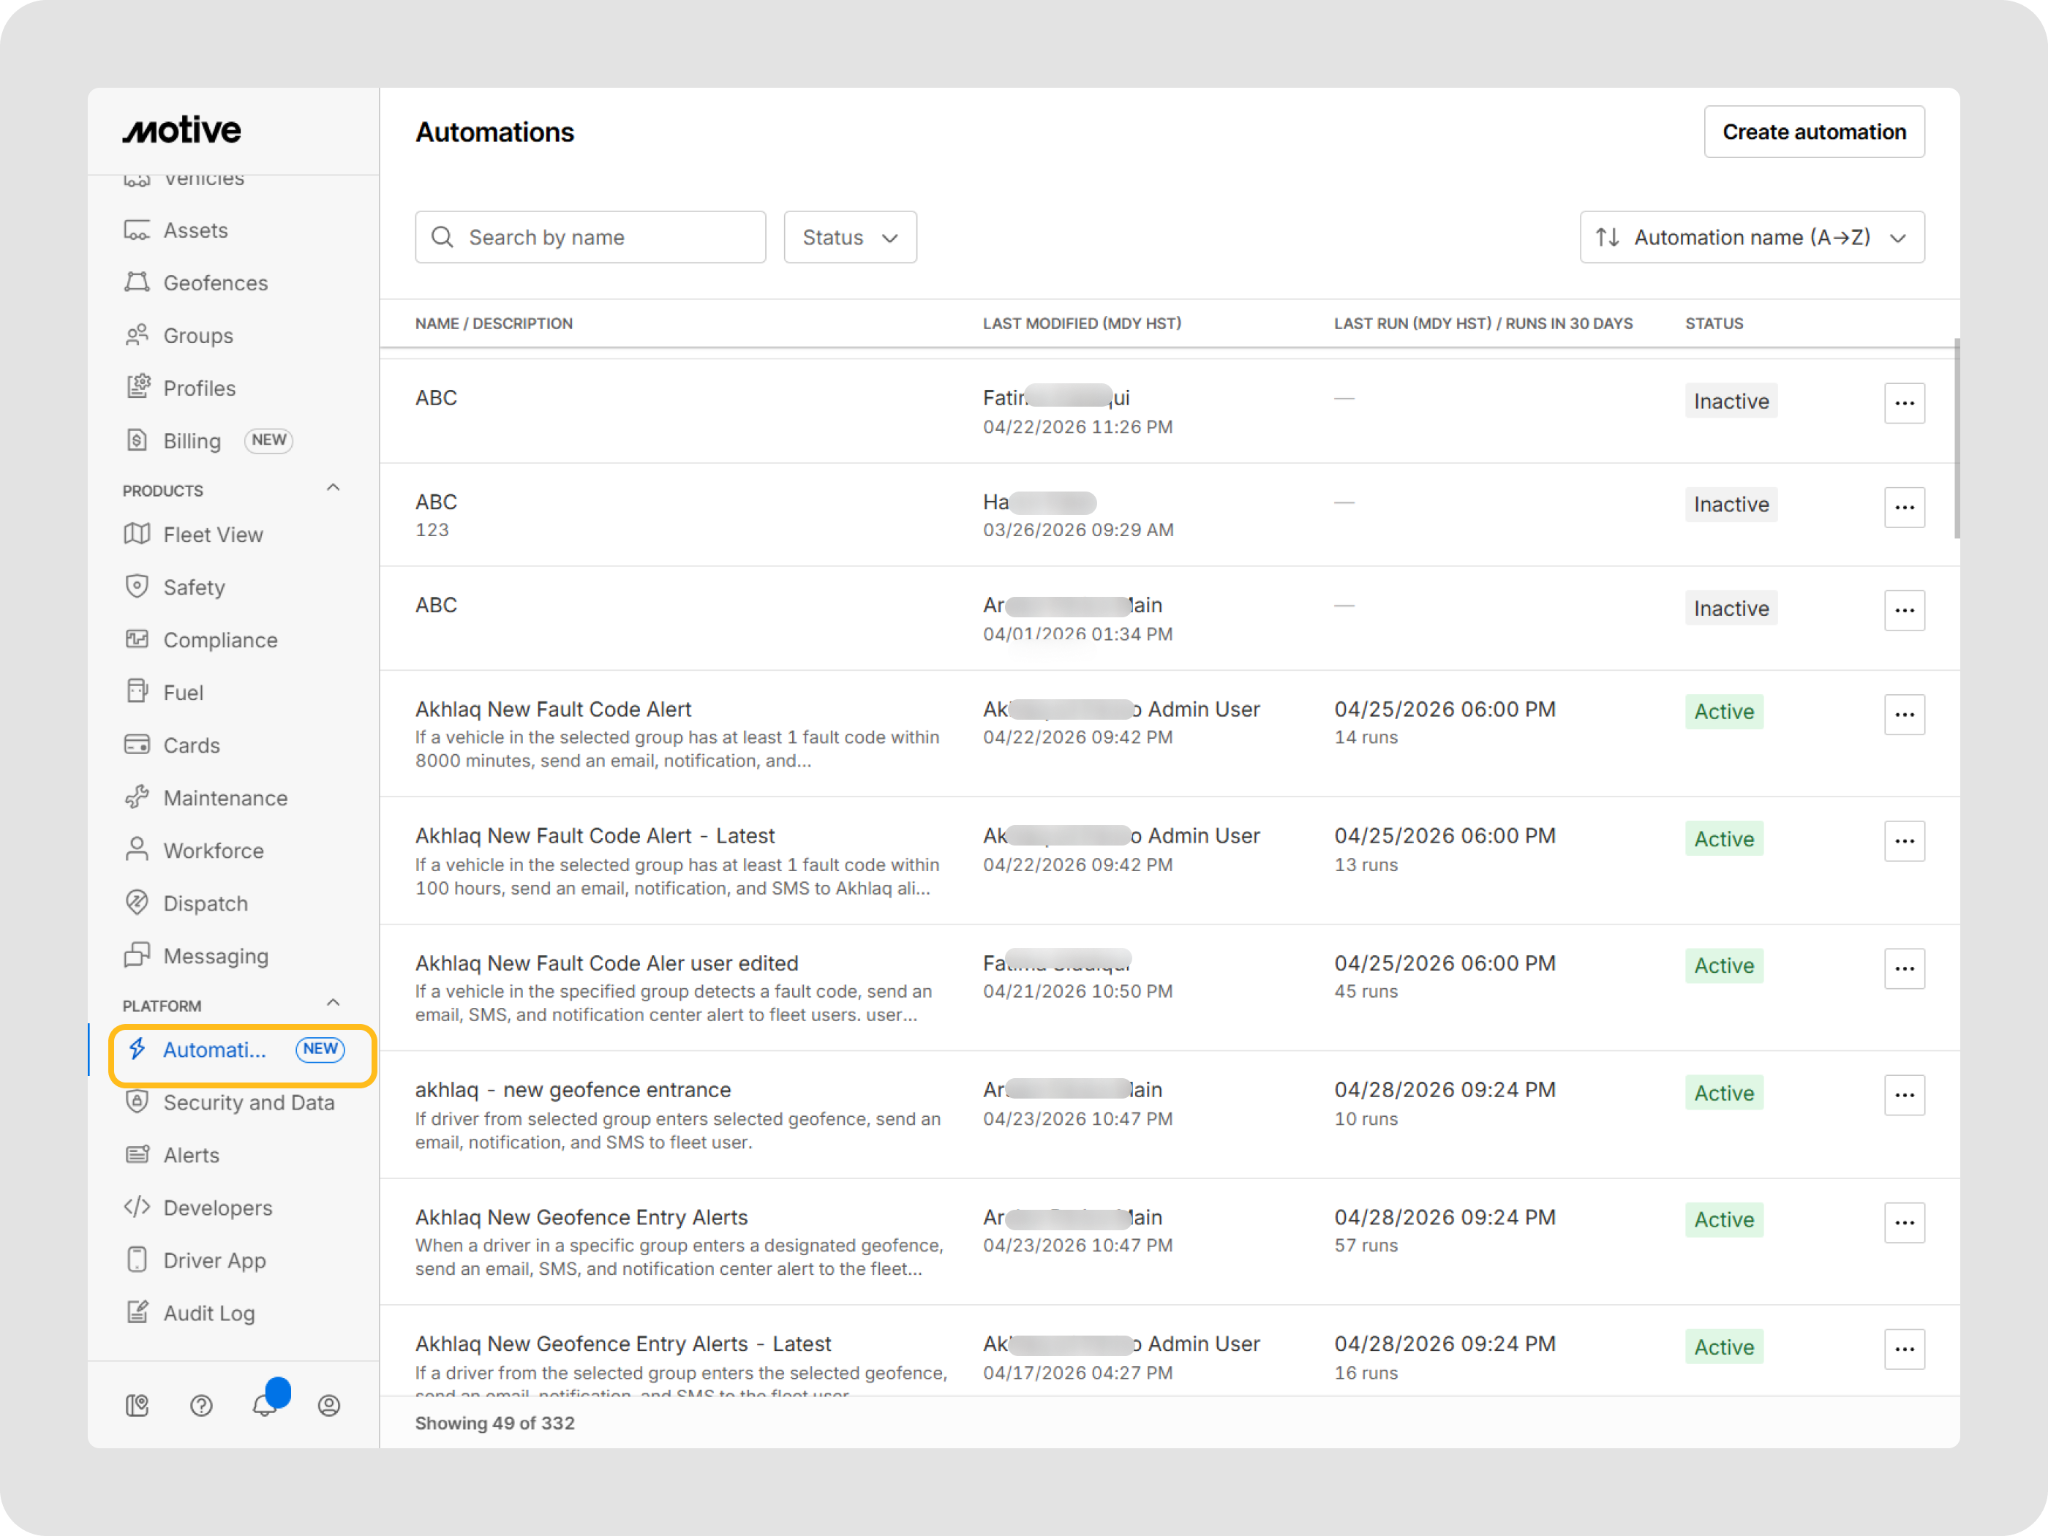Open the Fuel pump icon item
The image size is (2048, 1536).
(x=137, y=692)
